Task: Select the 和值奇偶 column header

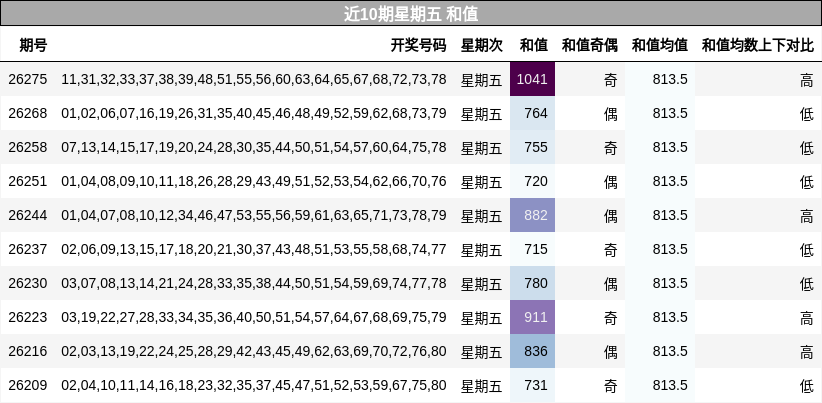Action: (590, 46)
